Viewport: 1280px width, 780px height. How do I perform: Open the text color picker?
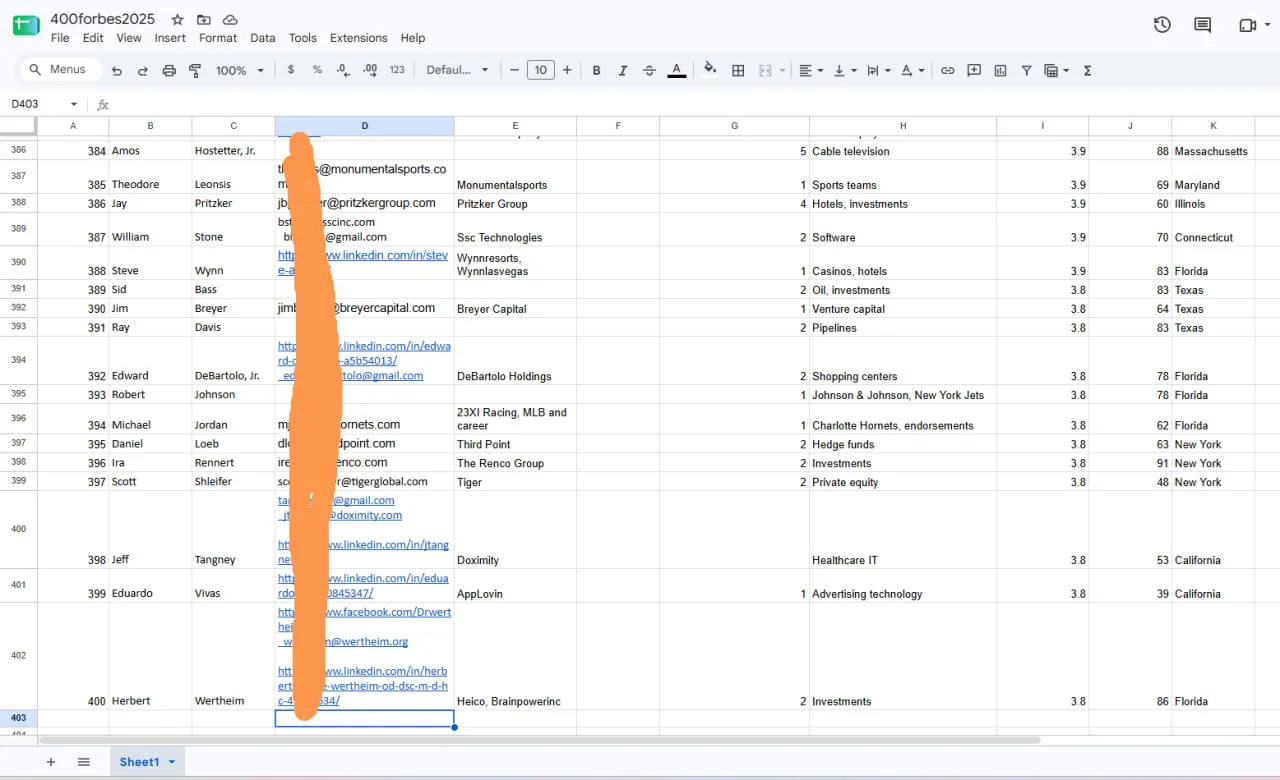pyautogui.click(x=677, y=70)
